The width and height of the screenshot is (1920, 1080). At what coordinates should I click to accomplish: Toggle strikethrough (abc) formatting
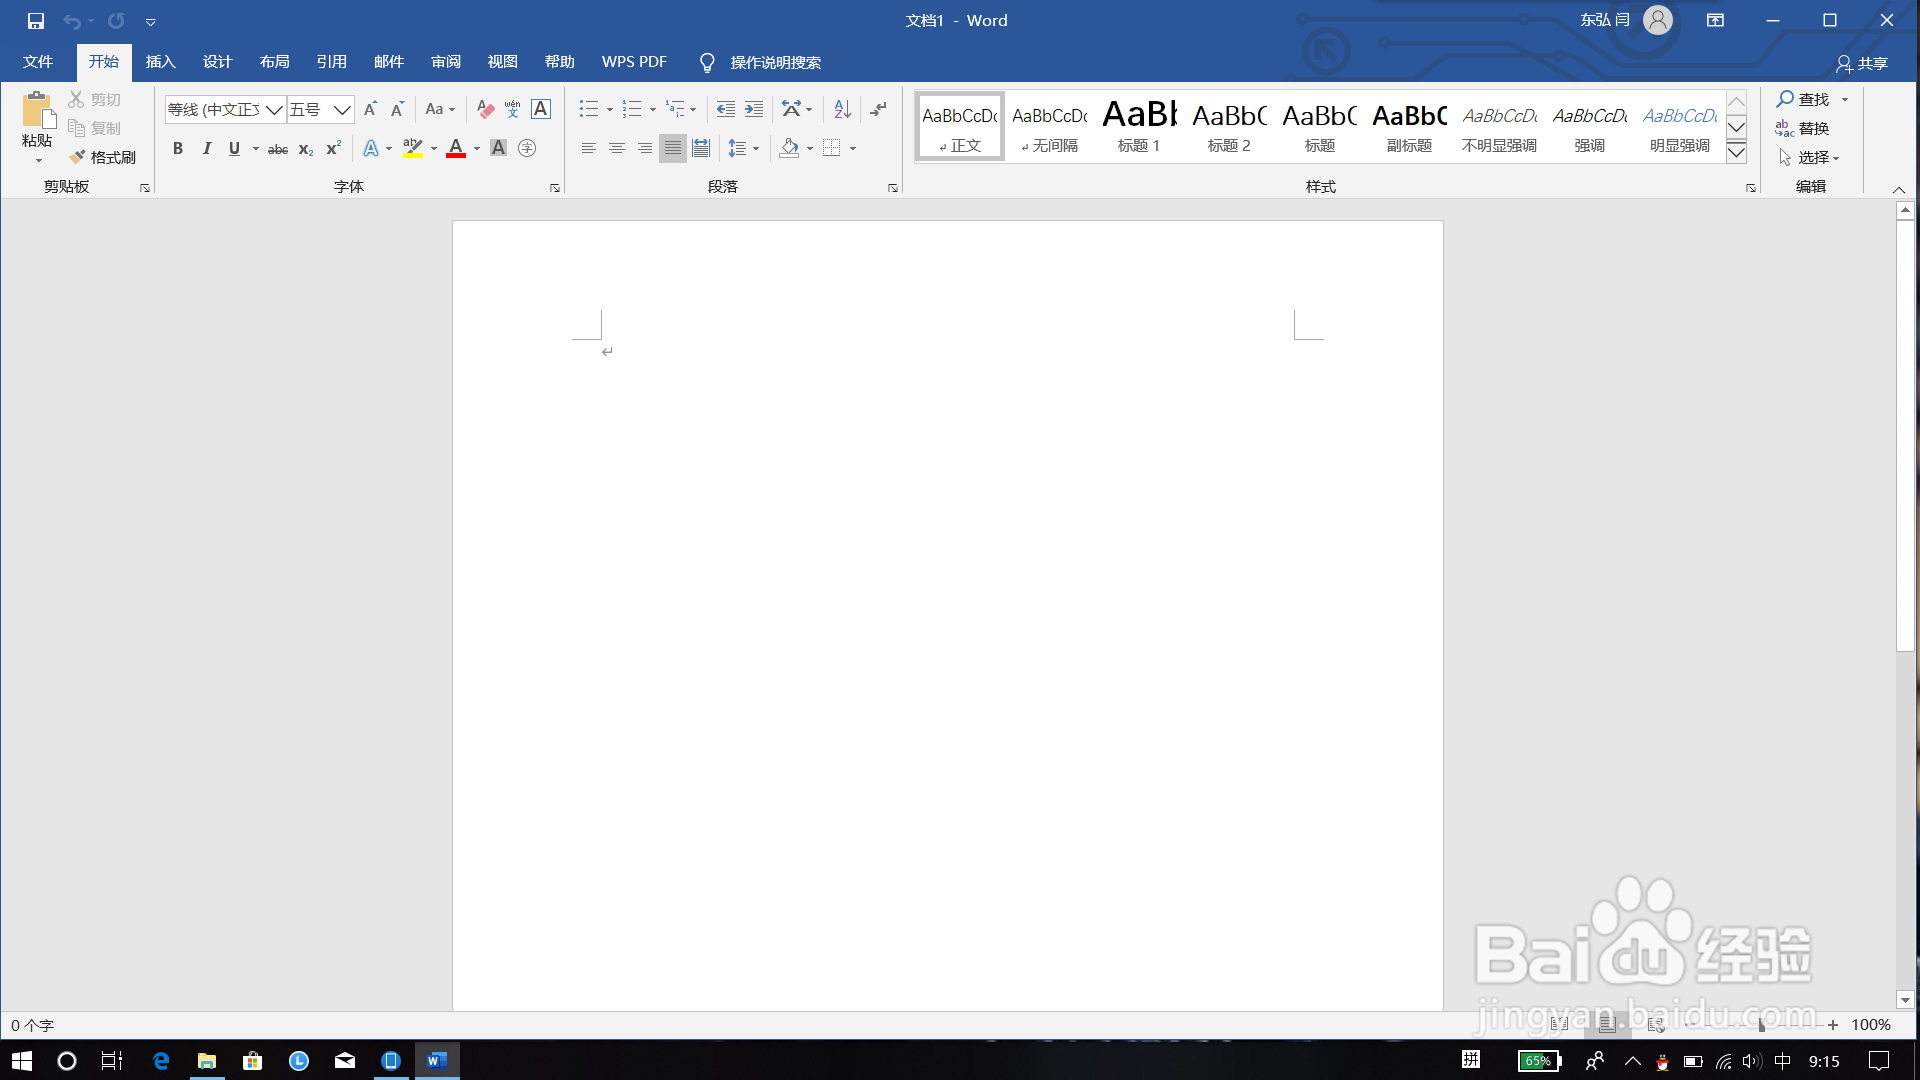pos(278,148)
